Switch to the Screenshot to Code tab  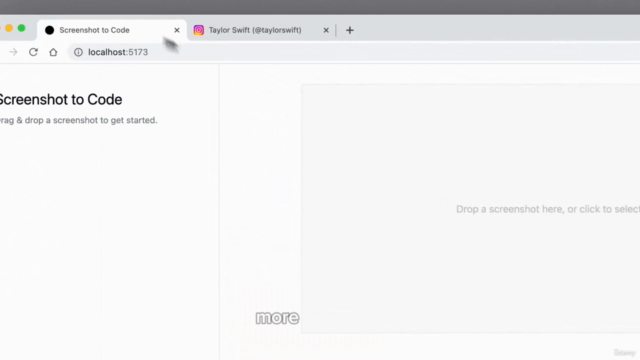(111, 30)
